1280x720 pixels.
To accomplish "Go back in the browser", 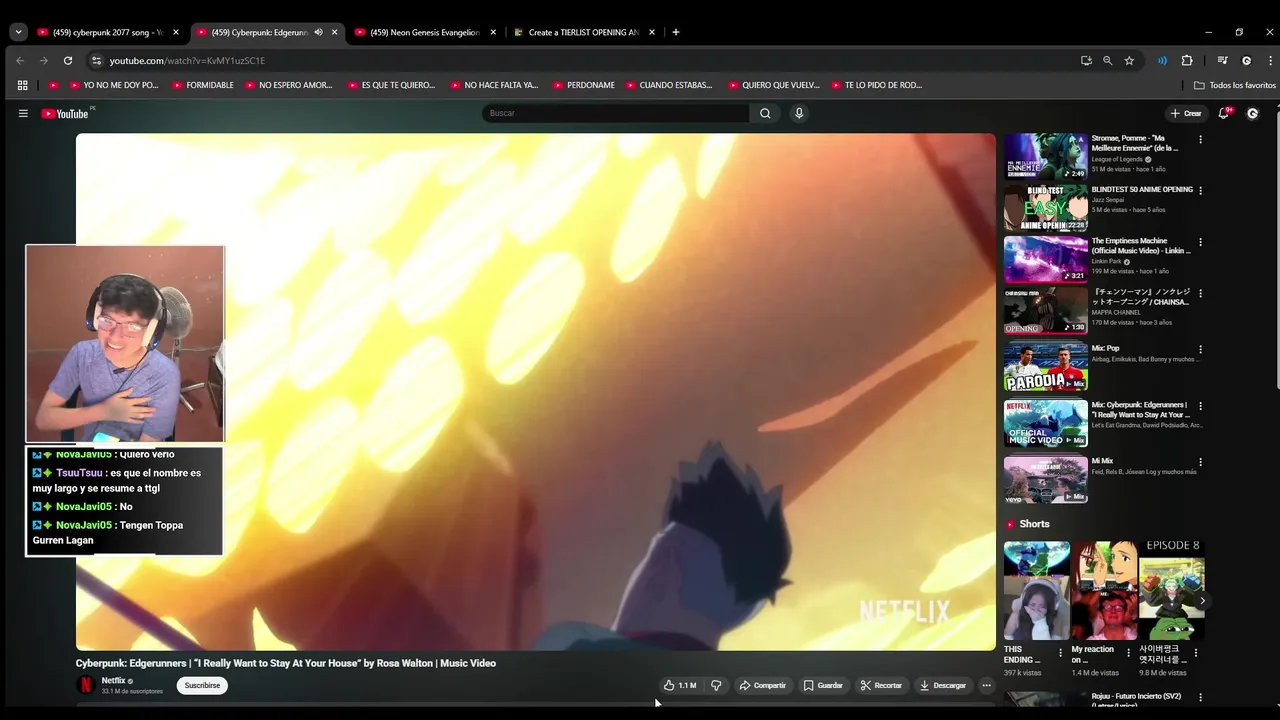I will 20,60.
